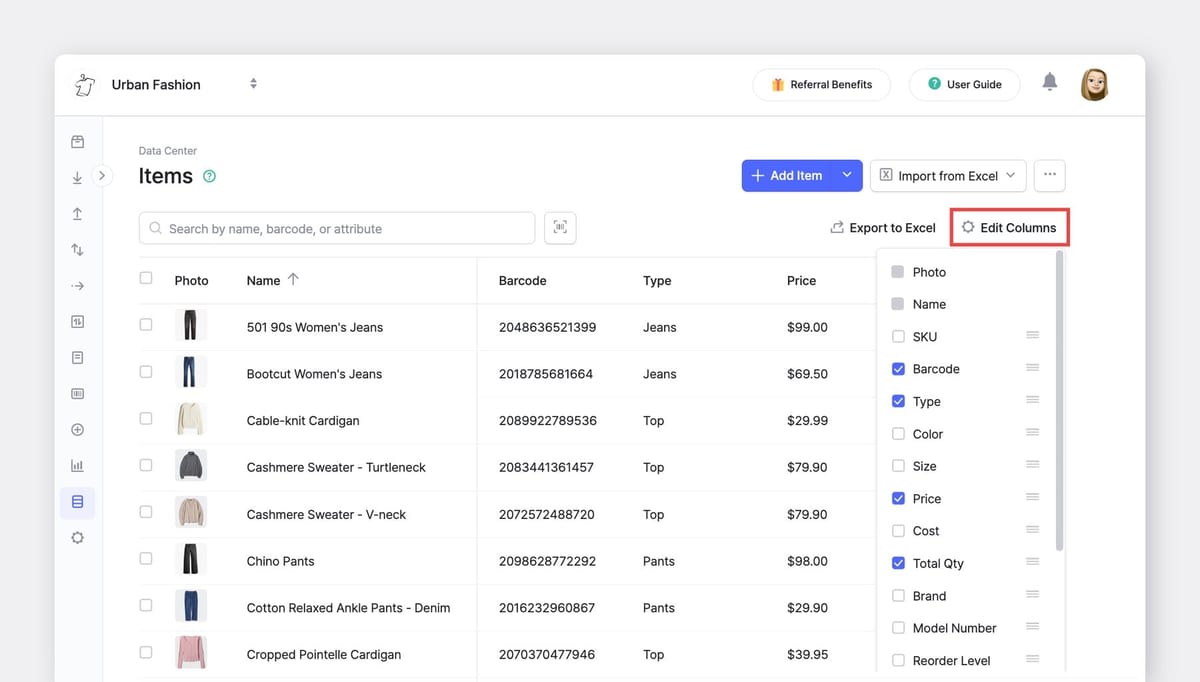Open the settings gear in the sidebar

78,538
